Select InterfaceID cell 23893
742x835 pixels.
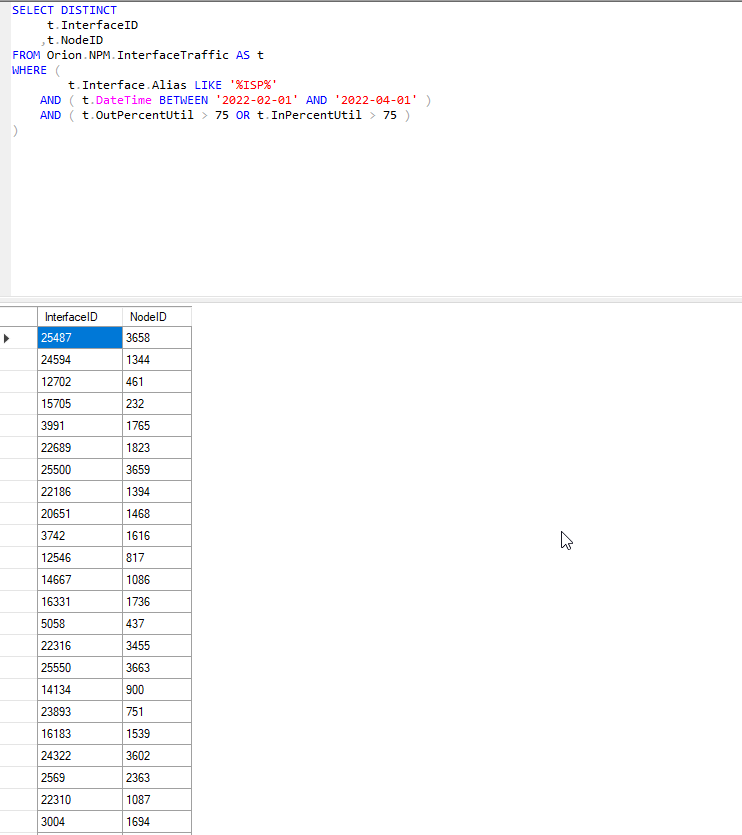tap(80, 712)
